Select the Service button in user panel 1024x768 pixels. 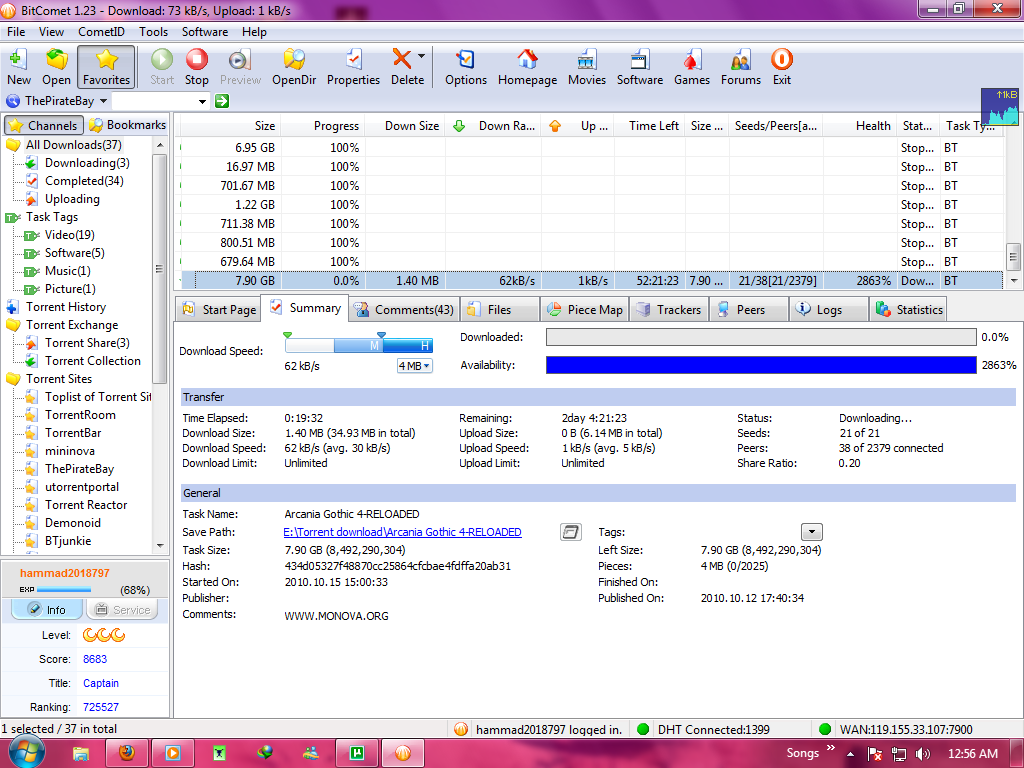coord(122,610)
